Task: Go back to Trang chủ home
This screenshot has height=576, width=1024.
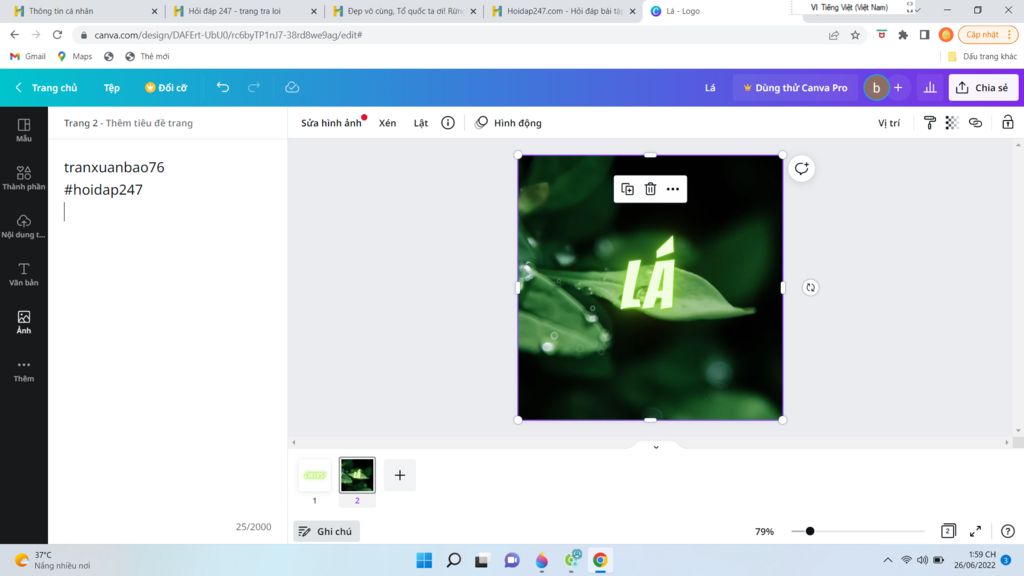Action: [46, 88]
